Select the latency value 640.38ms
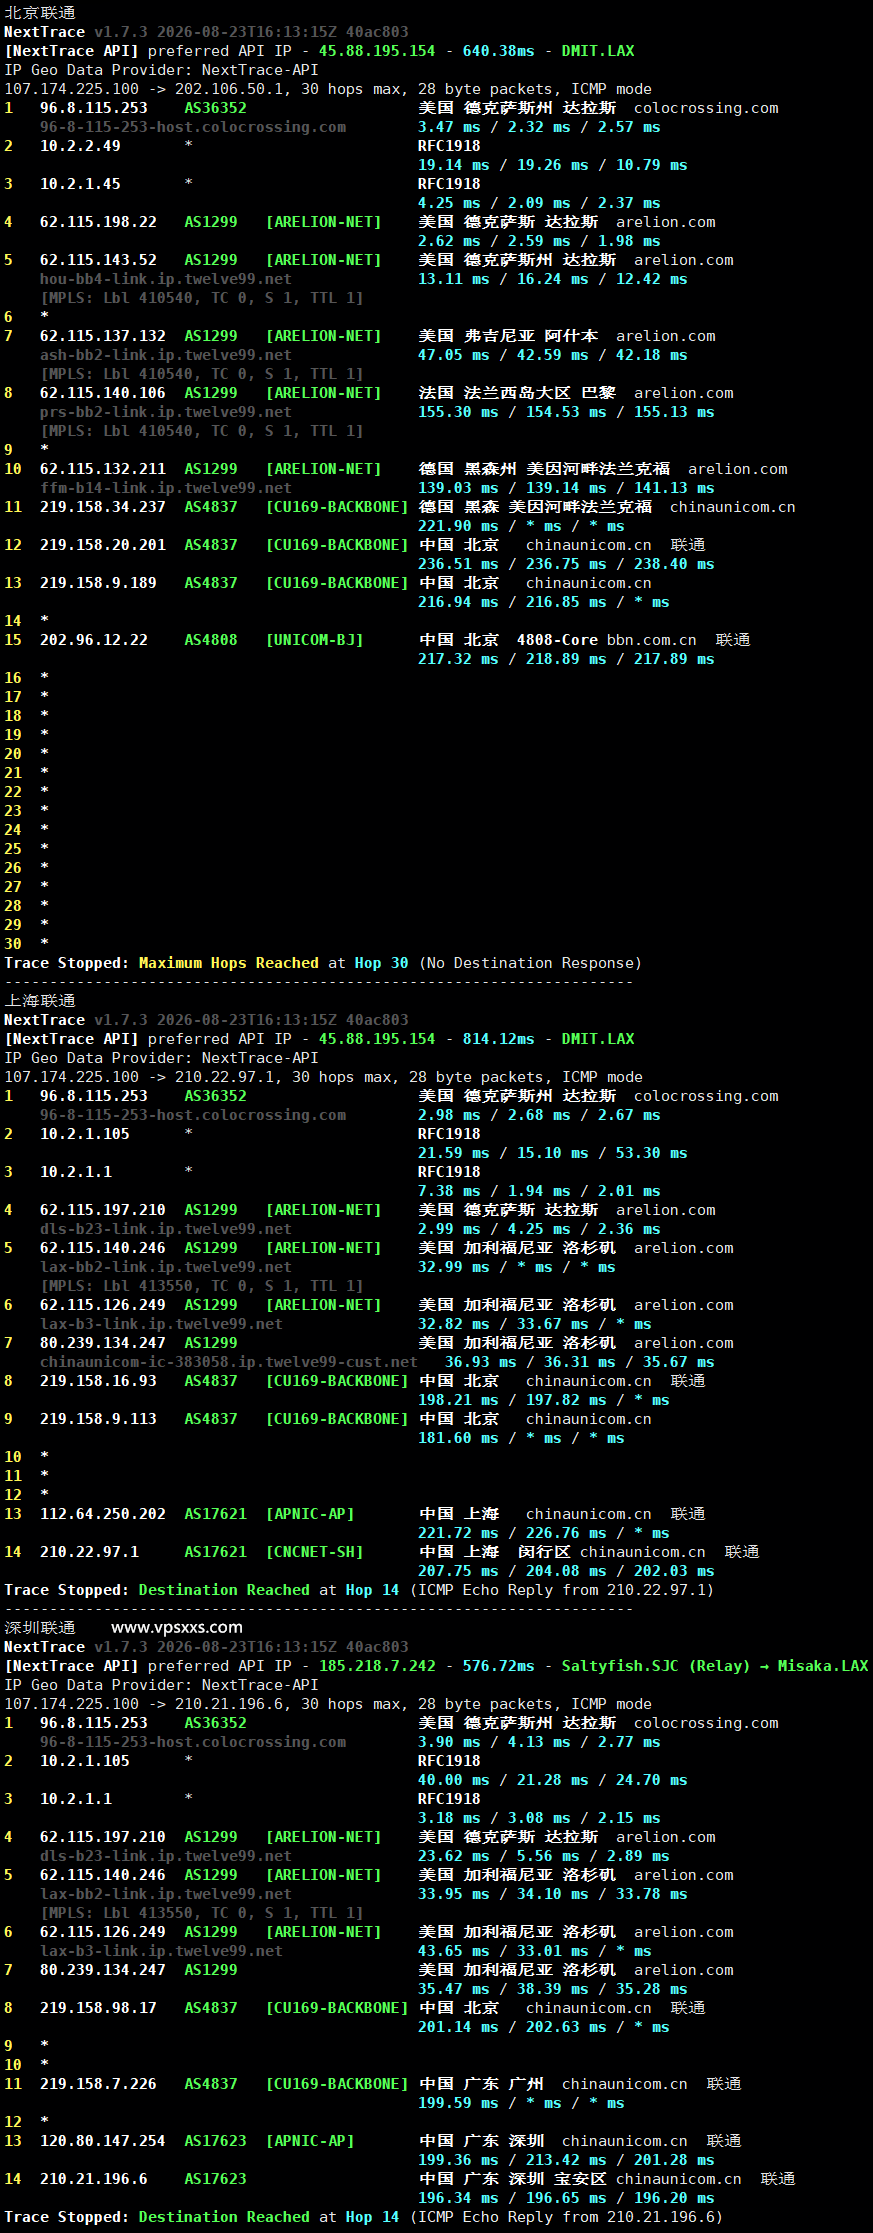This screenshot has width=873, height=2233. [499, 51]
